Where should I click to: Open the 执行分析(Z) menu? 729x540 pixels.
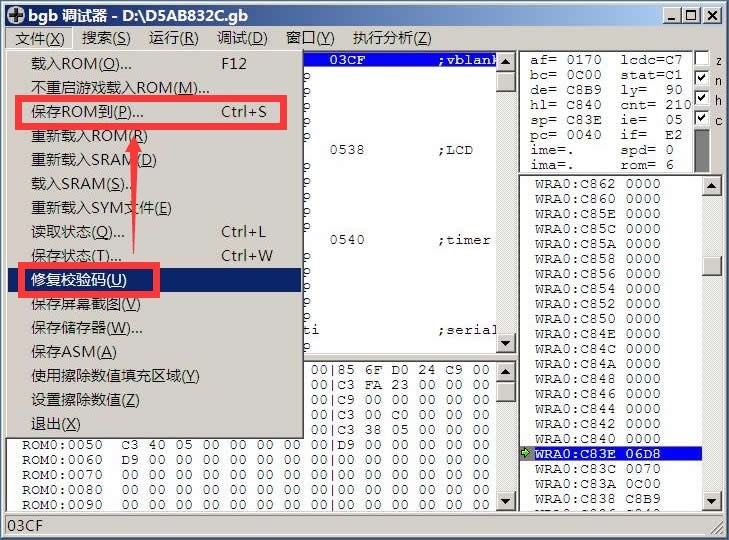[392, 38]
